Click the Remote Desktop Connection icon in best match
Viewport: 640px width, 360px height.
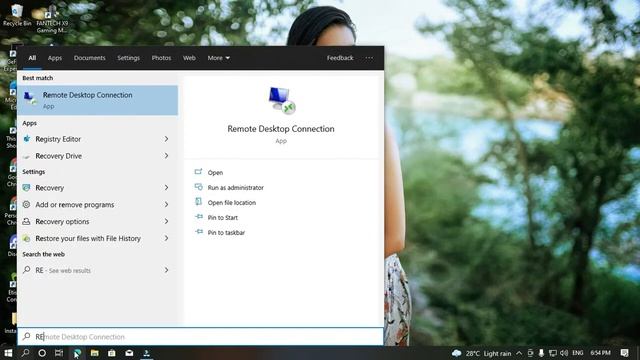click(x=30, y=99)
